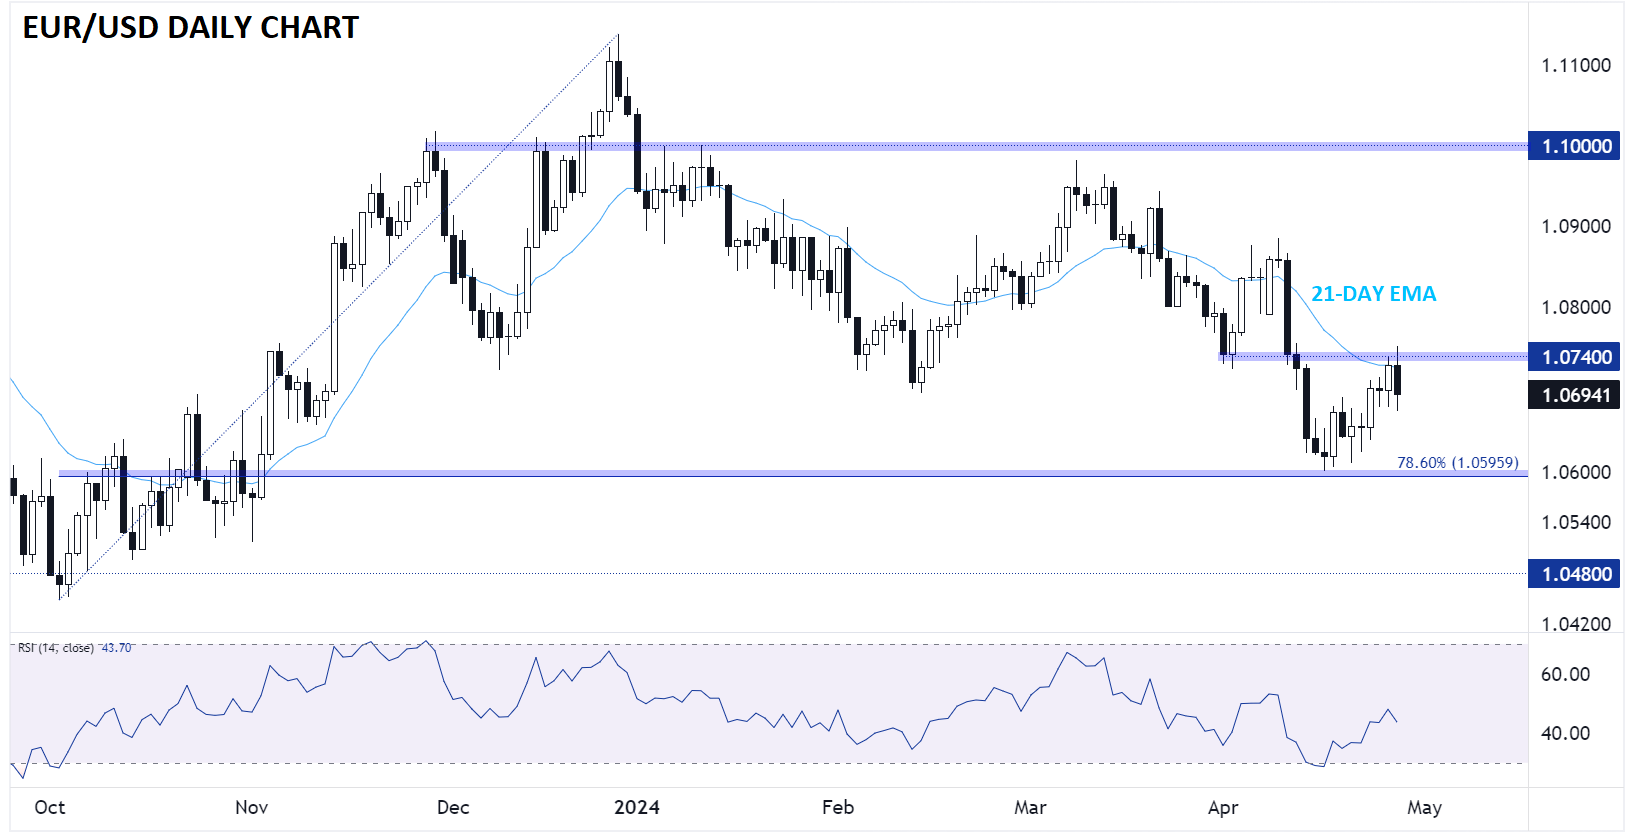Click the RSI value 43.70 reading
The image size is (1634, 834).
tap(116, 648)
